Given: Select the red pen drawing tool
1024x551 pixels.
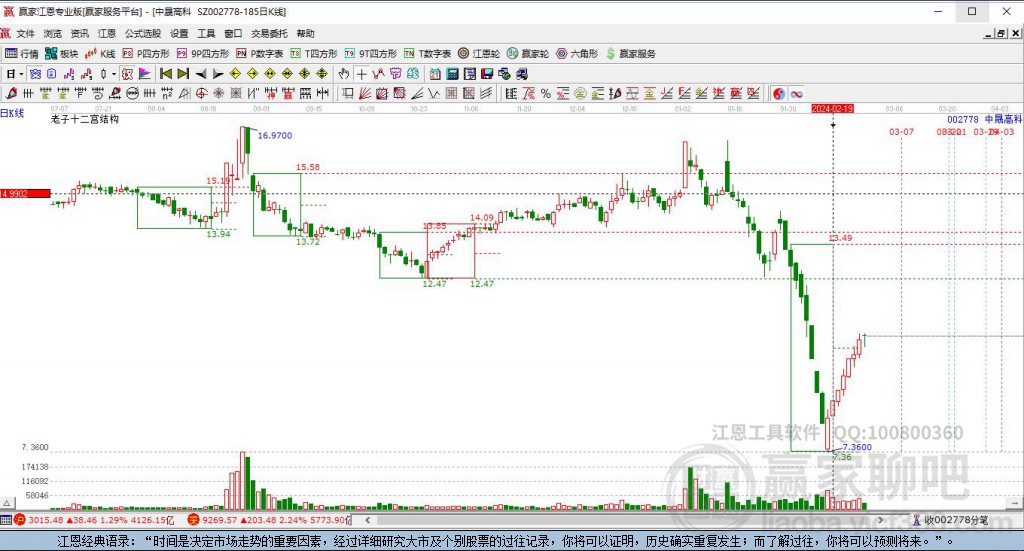Looking at the screenshot, I should pyautogui.click(x=10, y=94).
